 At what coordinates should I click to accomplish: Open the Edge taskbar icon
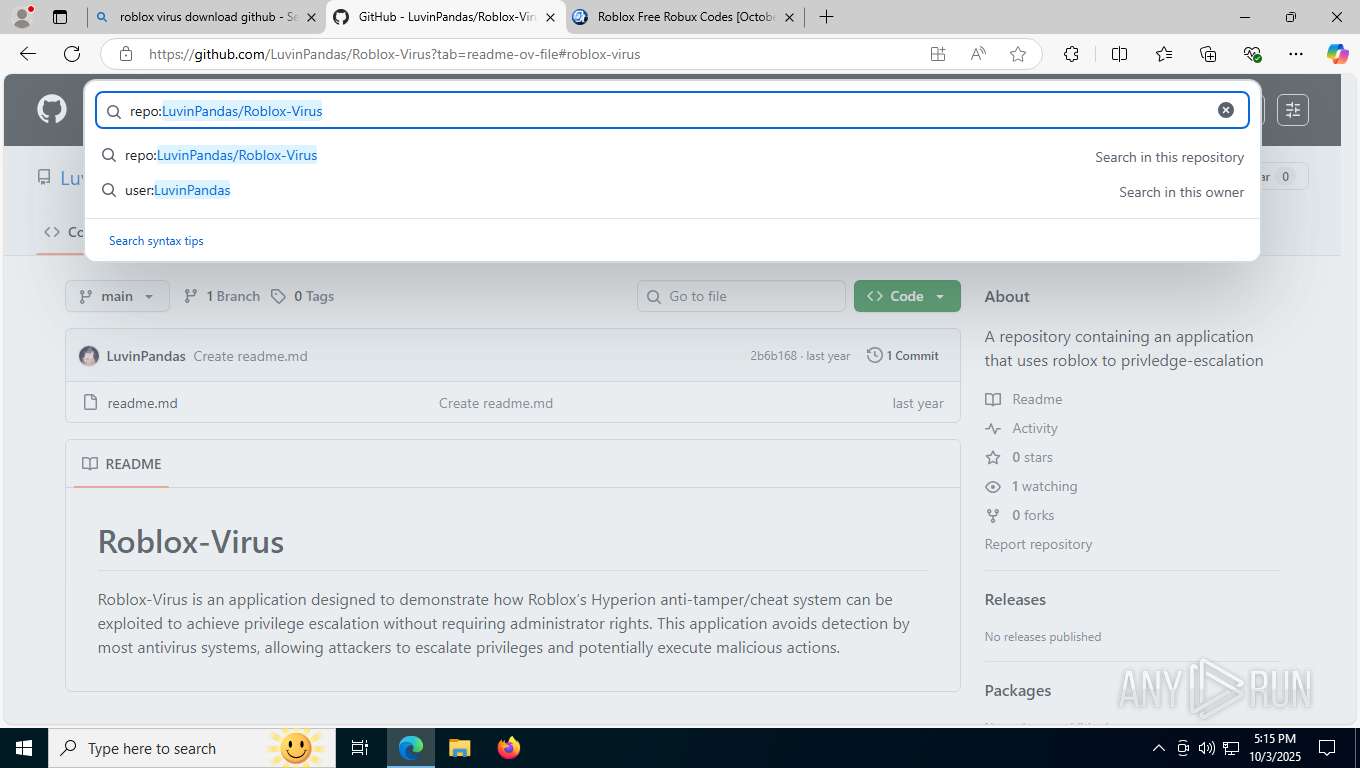[410, 748]
